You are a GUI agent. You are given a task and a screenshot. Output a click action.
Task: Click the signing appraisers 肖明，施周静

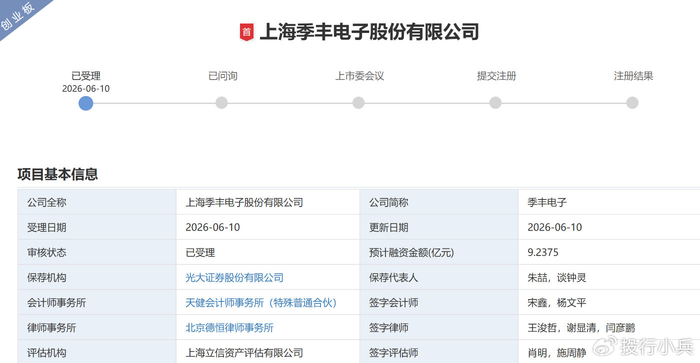557,353
